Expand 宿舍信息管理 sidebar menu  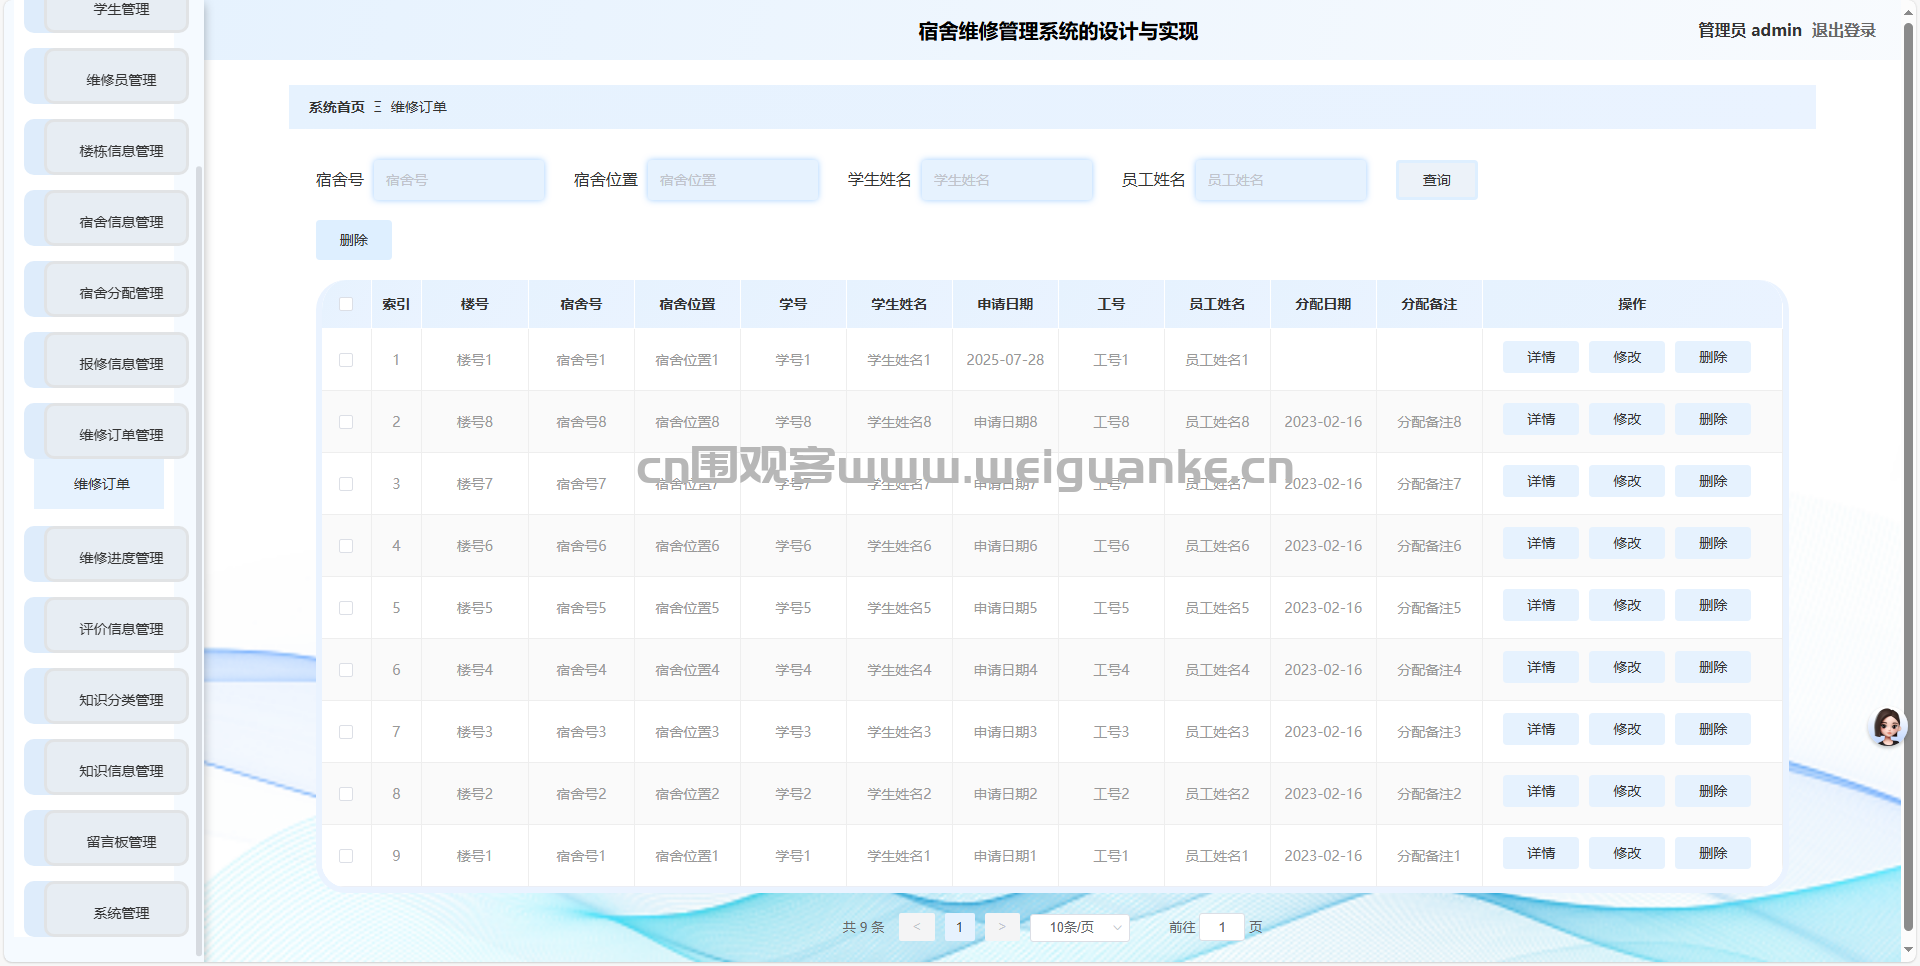point(107,218)
